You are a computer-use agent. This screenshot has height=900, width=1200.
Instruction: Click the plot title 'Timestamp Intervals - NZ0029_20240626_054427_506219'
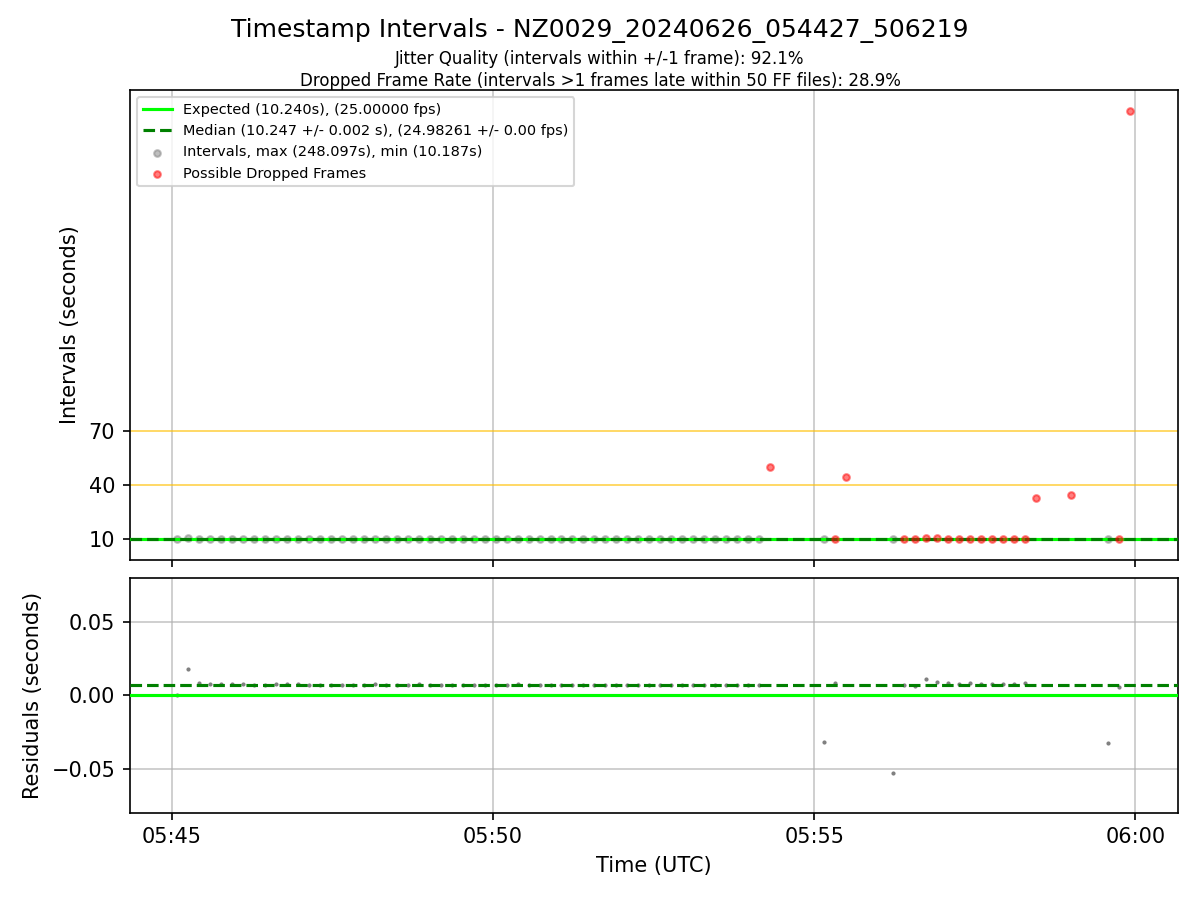click(599, 29)
